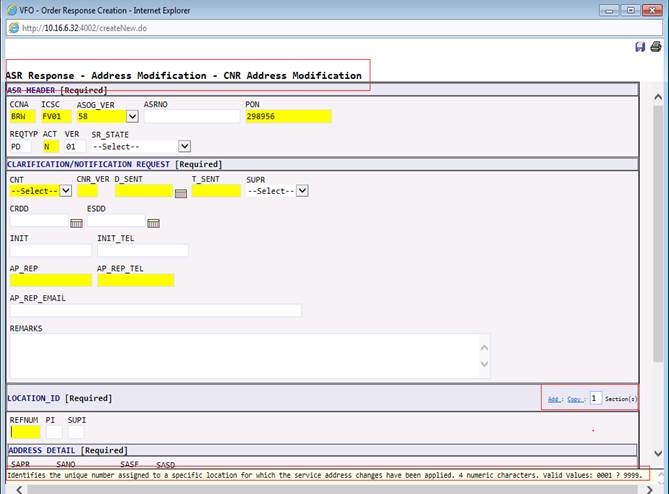Click the ACT field showing N

51,146
